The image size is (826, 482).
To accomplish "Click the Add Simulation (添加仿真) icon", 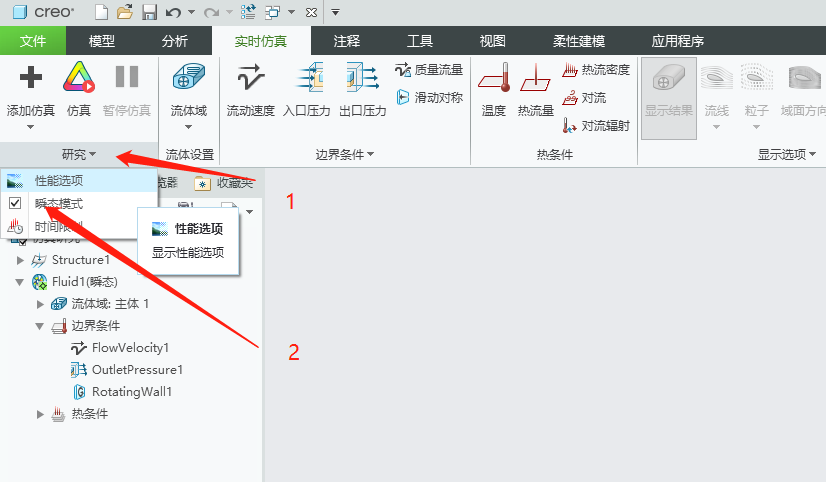I will pyautogui.click(x=30, y=78).
